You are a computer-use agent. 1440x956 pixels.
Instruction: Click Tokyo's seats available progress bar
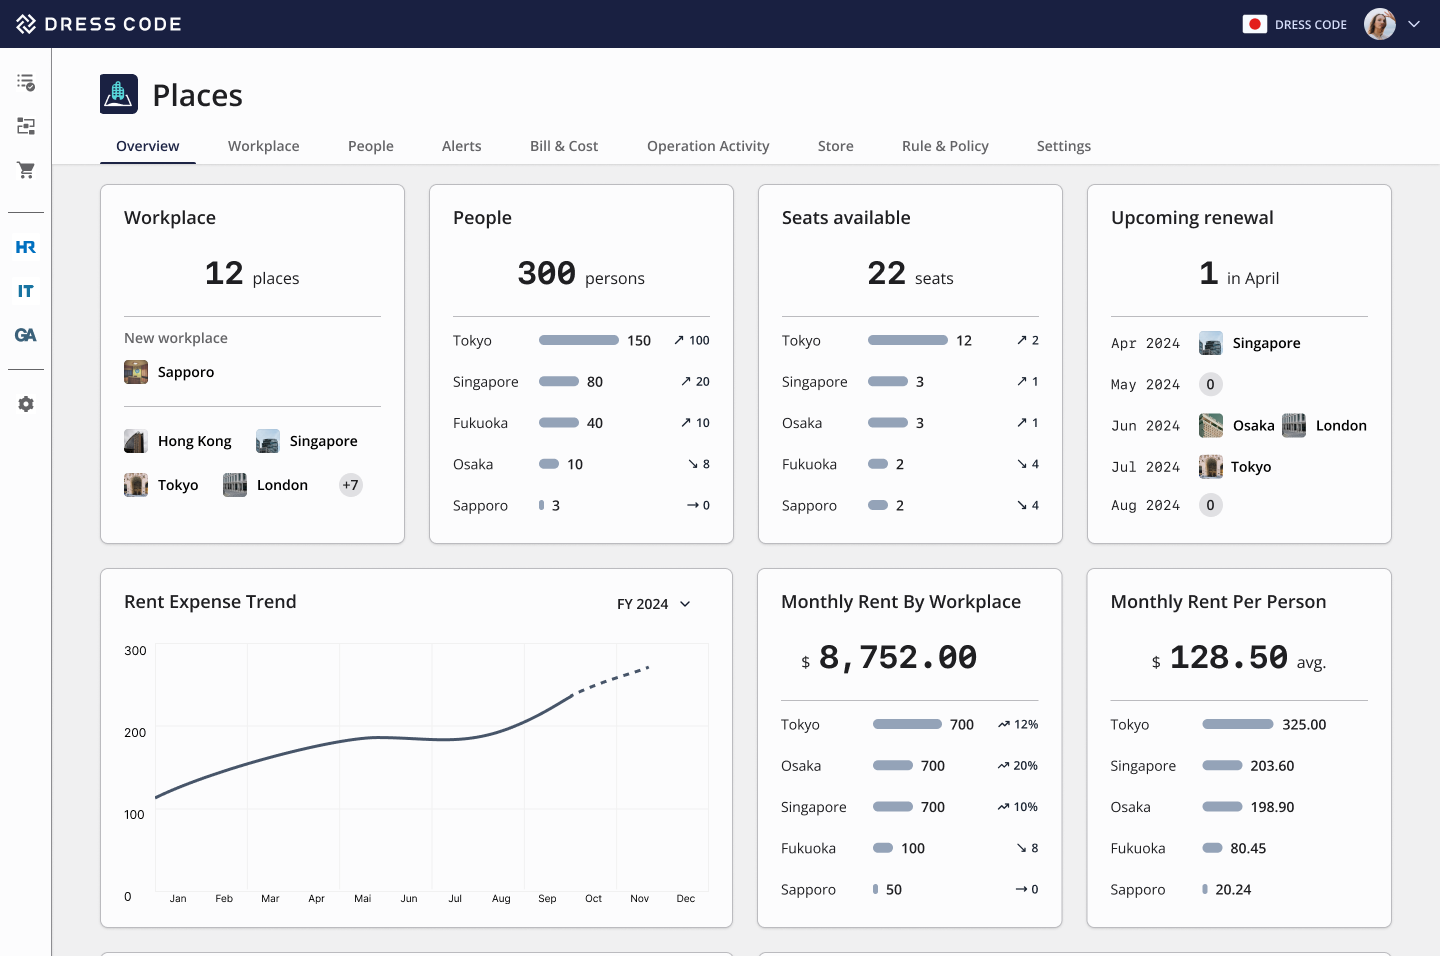[x=907, y=340]
